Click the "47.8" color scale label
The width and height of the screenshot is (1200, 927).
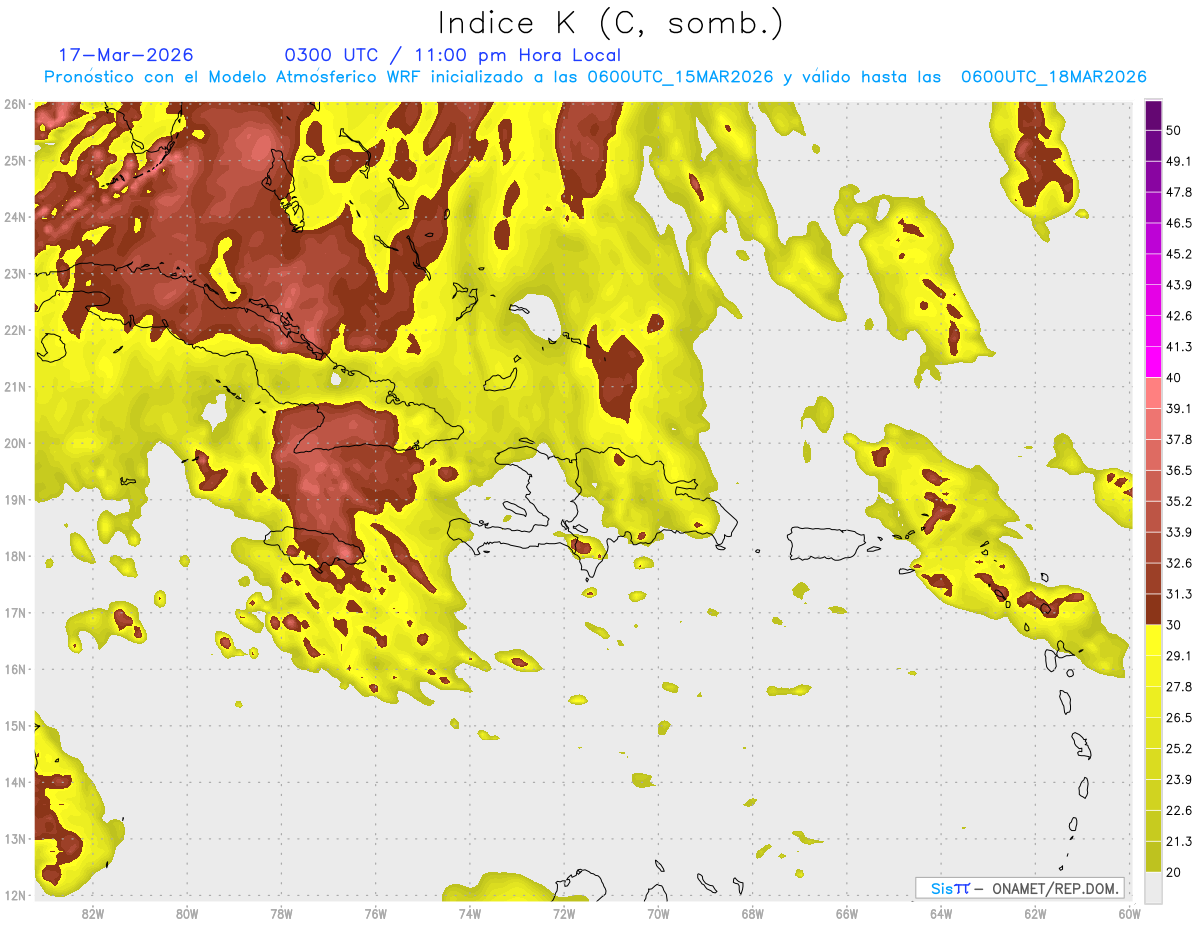[x=1179, y=192]
